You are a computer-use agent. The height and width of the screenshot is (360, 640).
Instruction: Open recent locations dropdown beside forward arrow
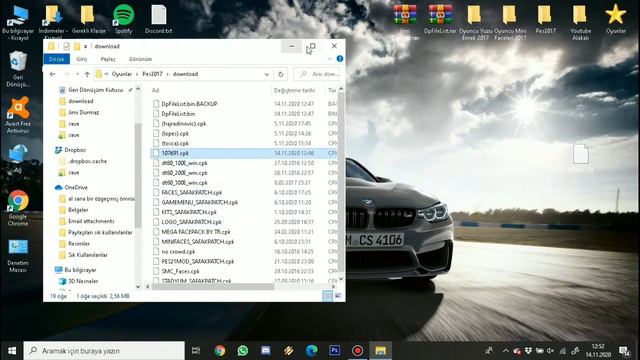78,74
